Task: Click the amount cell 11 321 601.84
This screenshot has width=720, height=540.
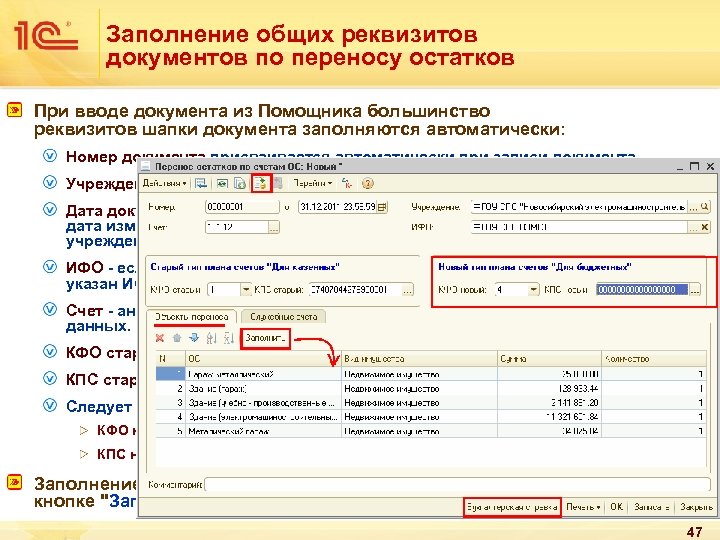Action: coord(550,417)
